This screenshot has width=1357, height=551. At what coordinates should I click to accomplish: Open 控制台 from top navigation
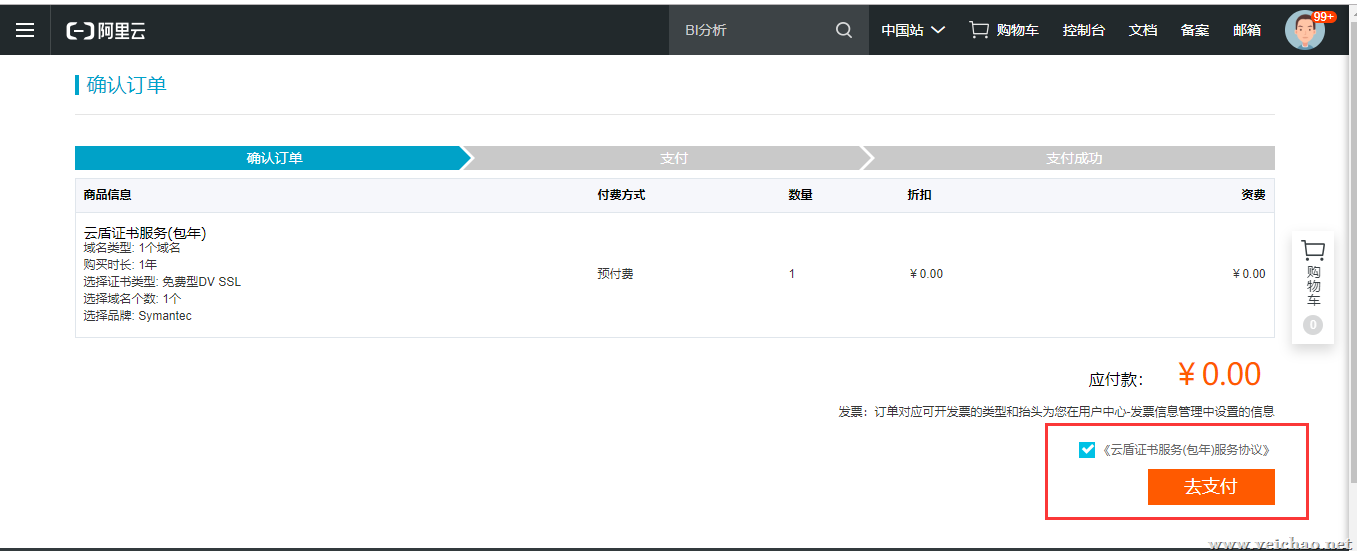click(1084, 30)
